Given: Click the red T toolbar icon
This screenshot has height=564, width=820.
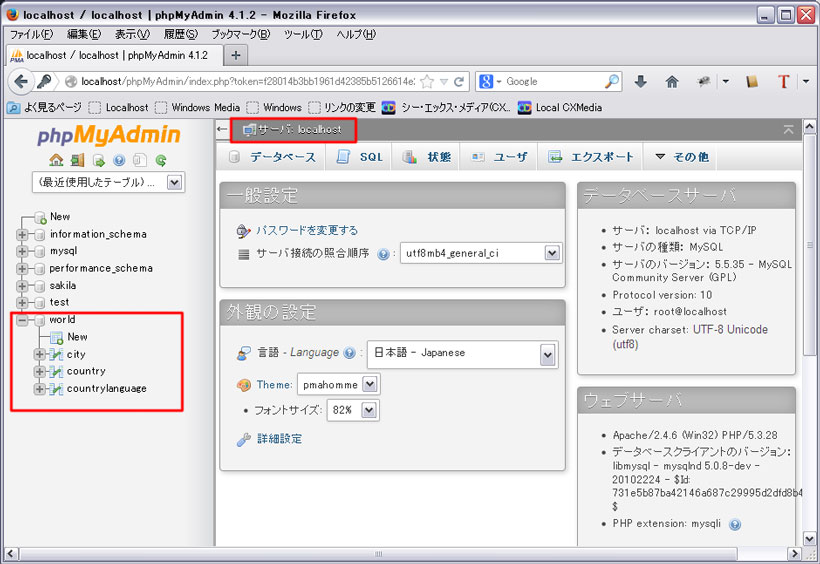Looking at the screenshot, I should tap(783, 81).
